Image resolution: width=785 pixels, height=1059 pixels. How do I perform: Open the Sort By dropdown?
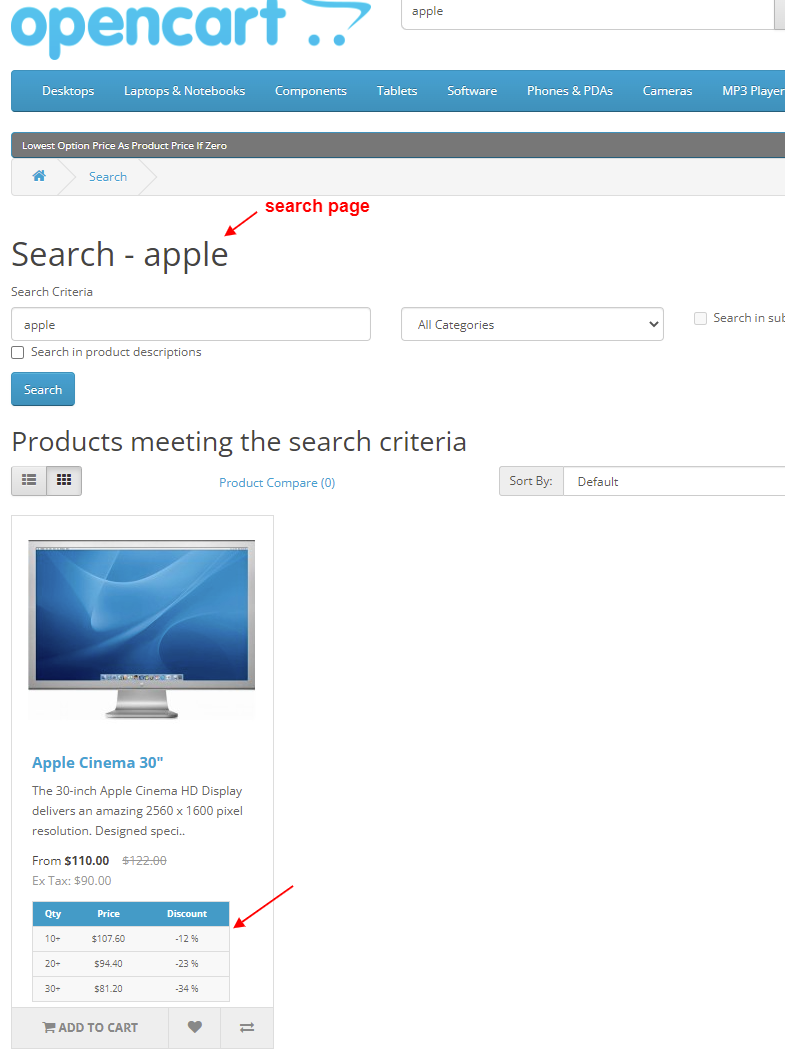pos(673,482)
